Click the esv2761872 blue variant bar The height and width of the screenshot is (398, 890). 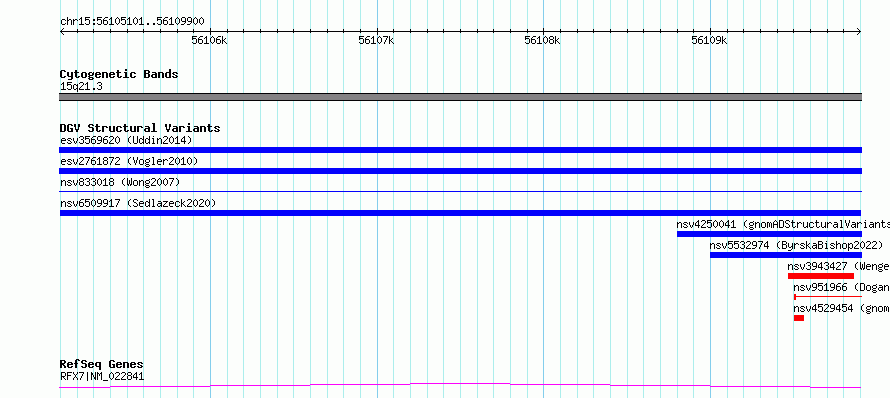click(460, 171)
